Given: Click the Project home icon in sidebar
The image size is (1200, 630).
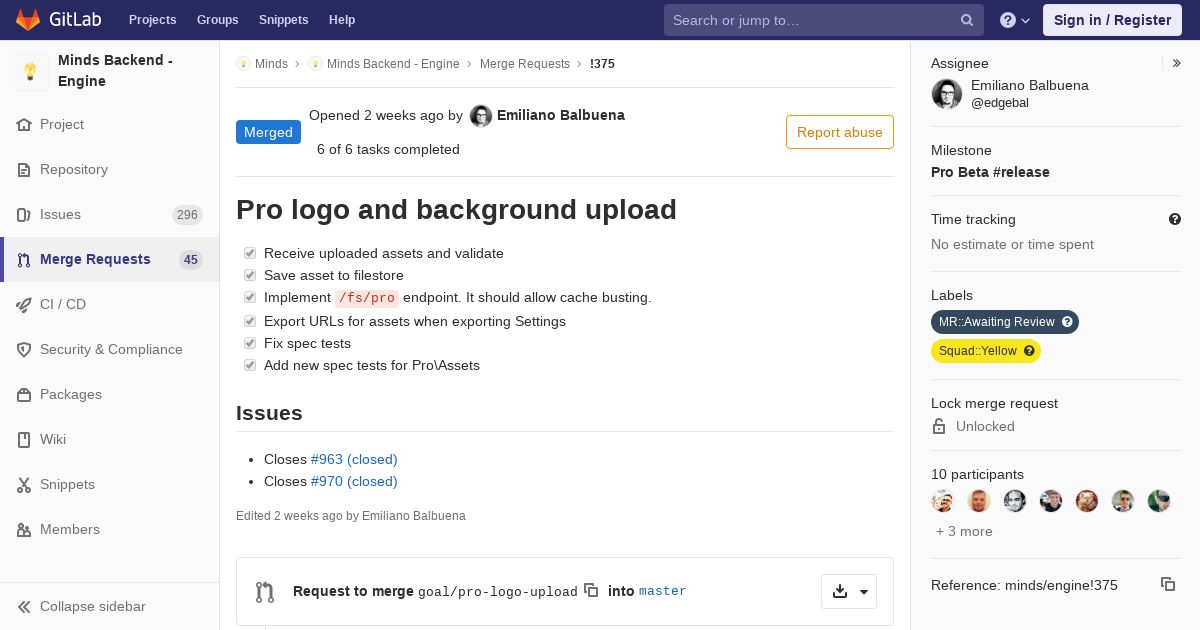Looking at the screenshot, I should pos(24,125).
